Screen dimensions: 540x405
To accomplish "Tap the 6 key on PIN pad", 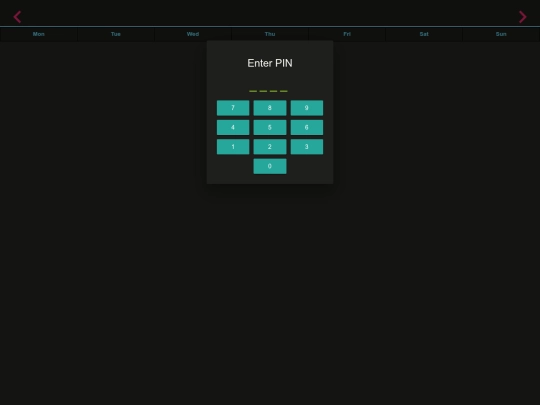I will tap(307, 127).
